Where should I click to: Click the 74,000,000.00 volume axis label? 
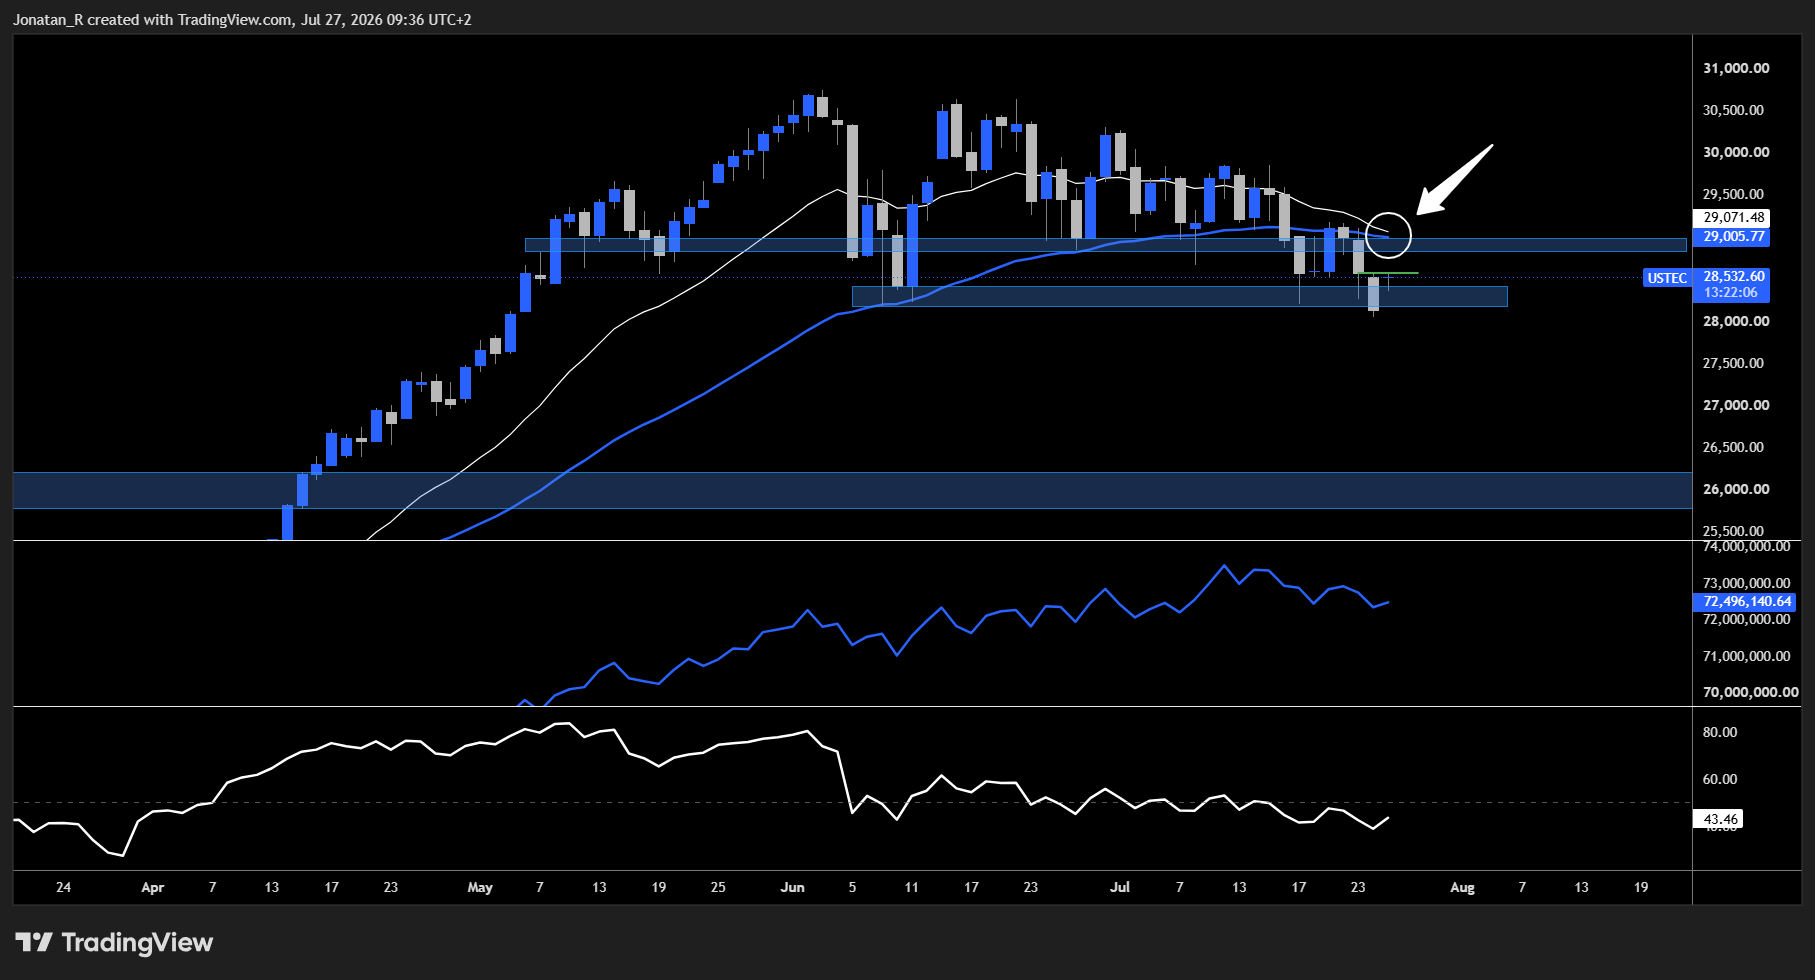[x=1746, y=547]
